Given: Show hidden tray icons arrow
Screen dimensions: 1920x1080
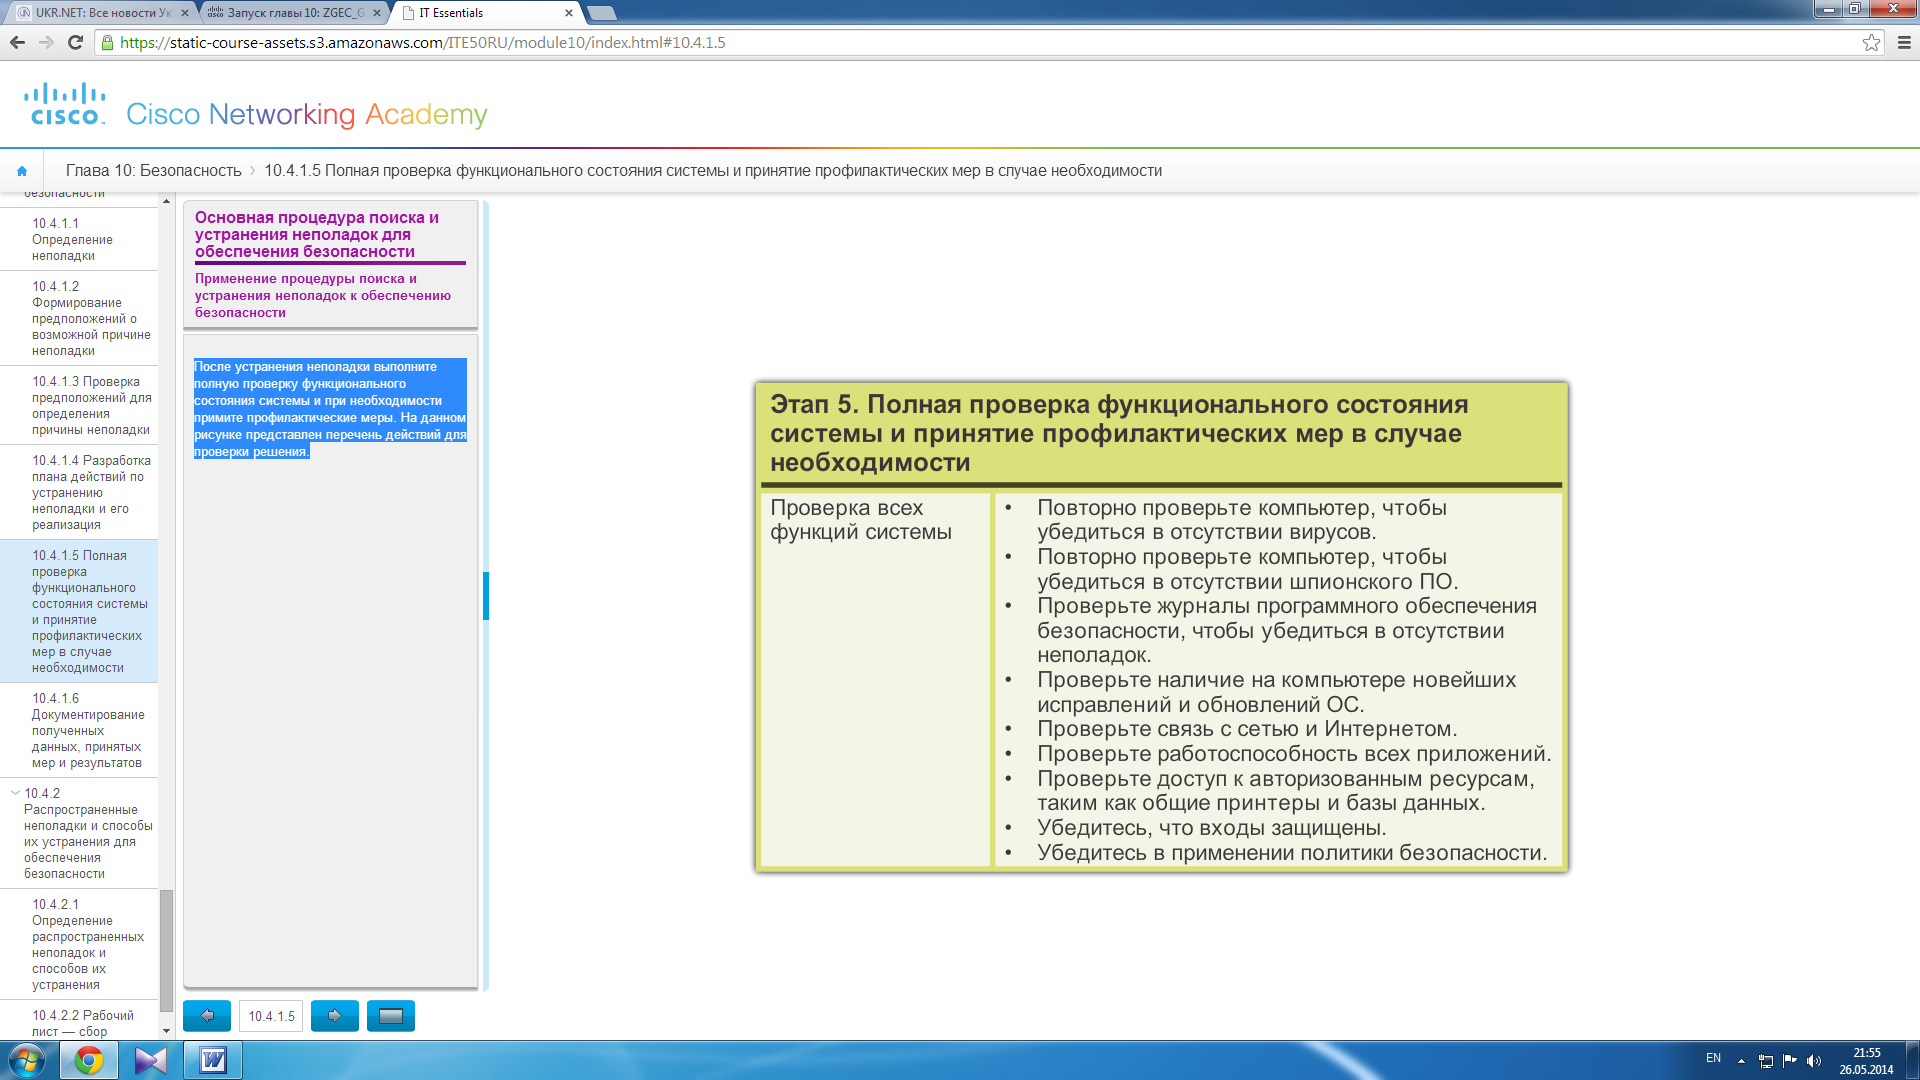Looking at the screenshot, I should (1741, 1060).
